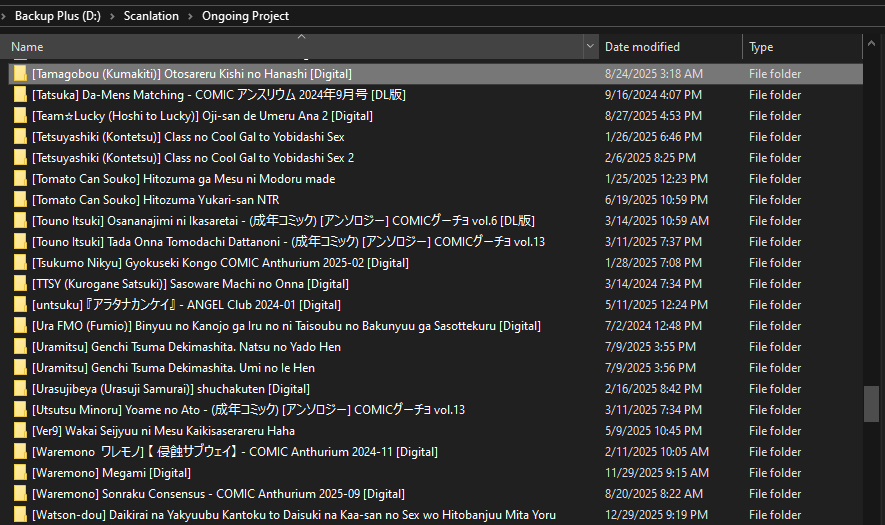
Task: Select [Tsukumo Nikyu] Gyokuseki Kongo folder name
Action: [220, 263]
